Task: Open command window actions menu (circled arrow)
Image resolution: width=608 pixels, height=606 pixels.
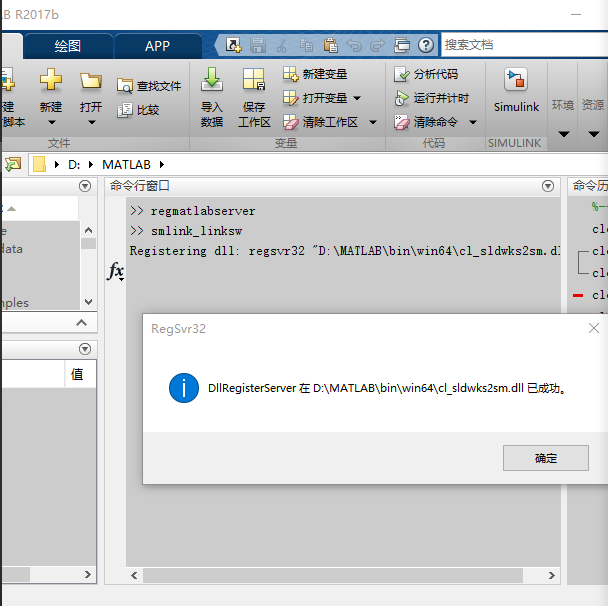Action: [548, 186]
